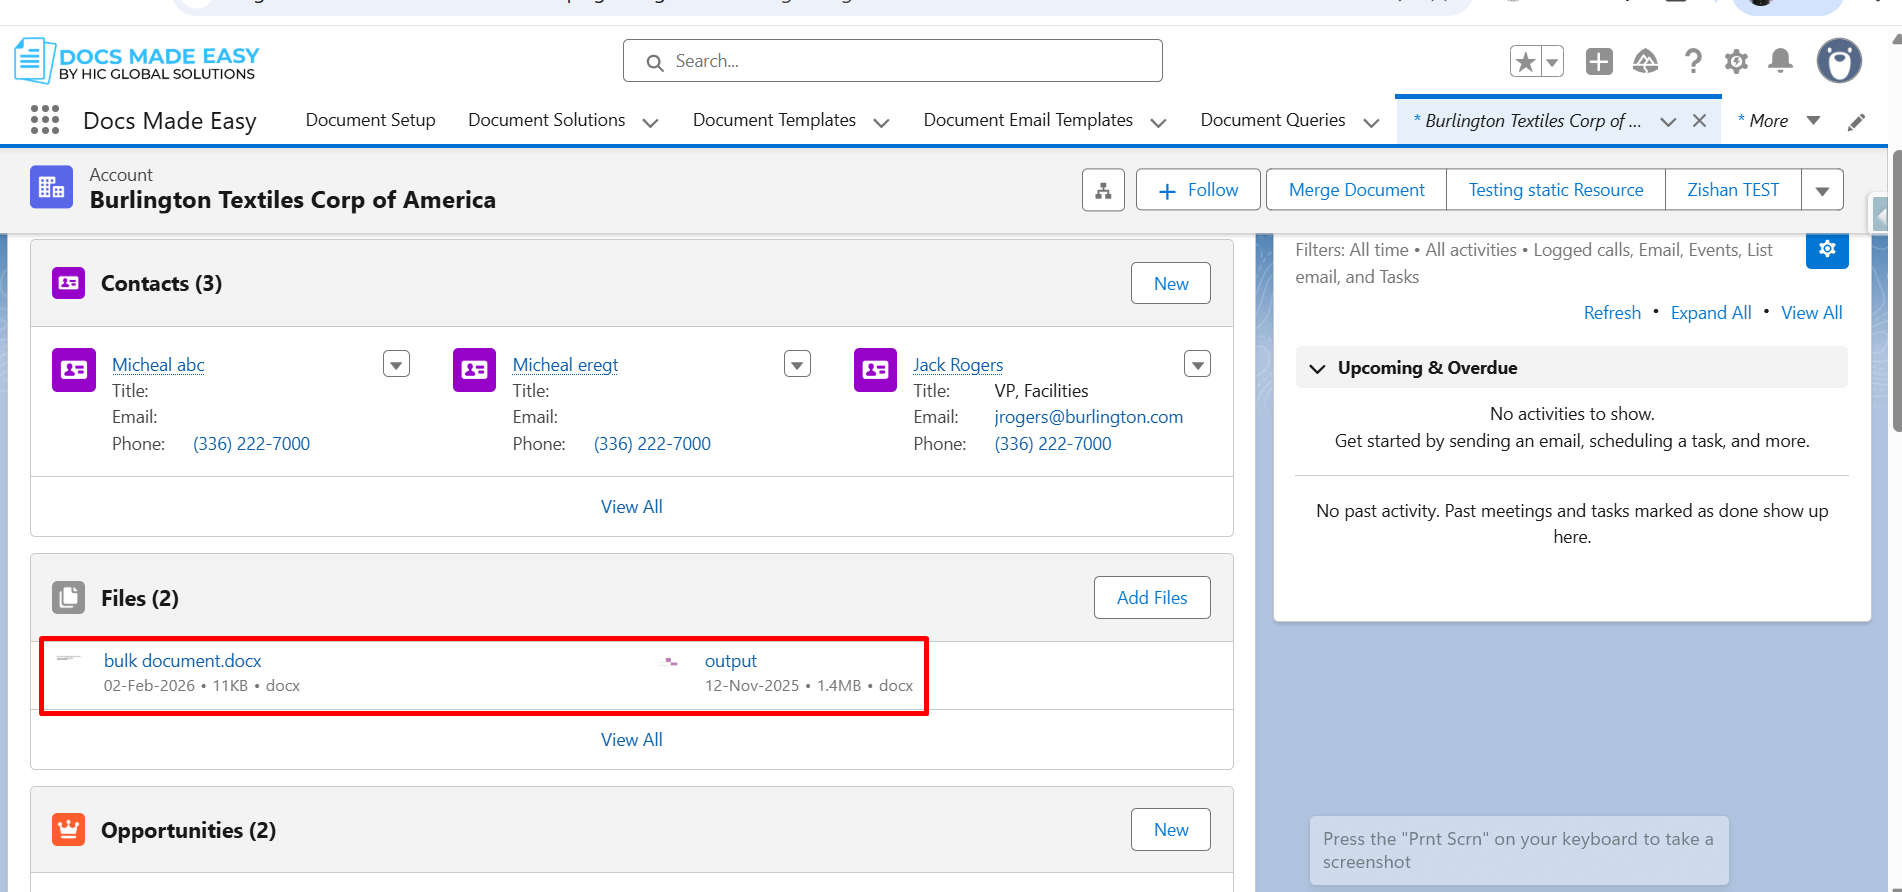
Task: Click into the global Search field
Action: pos(892,61)
